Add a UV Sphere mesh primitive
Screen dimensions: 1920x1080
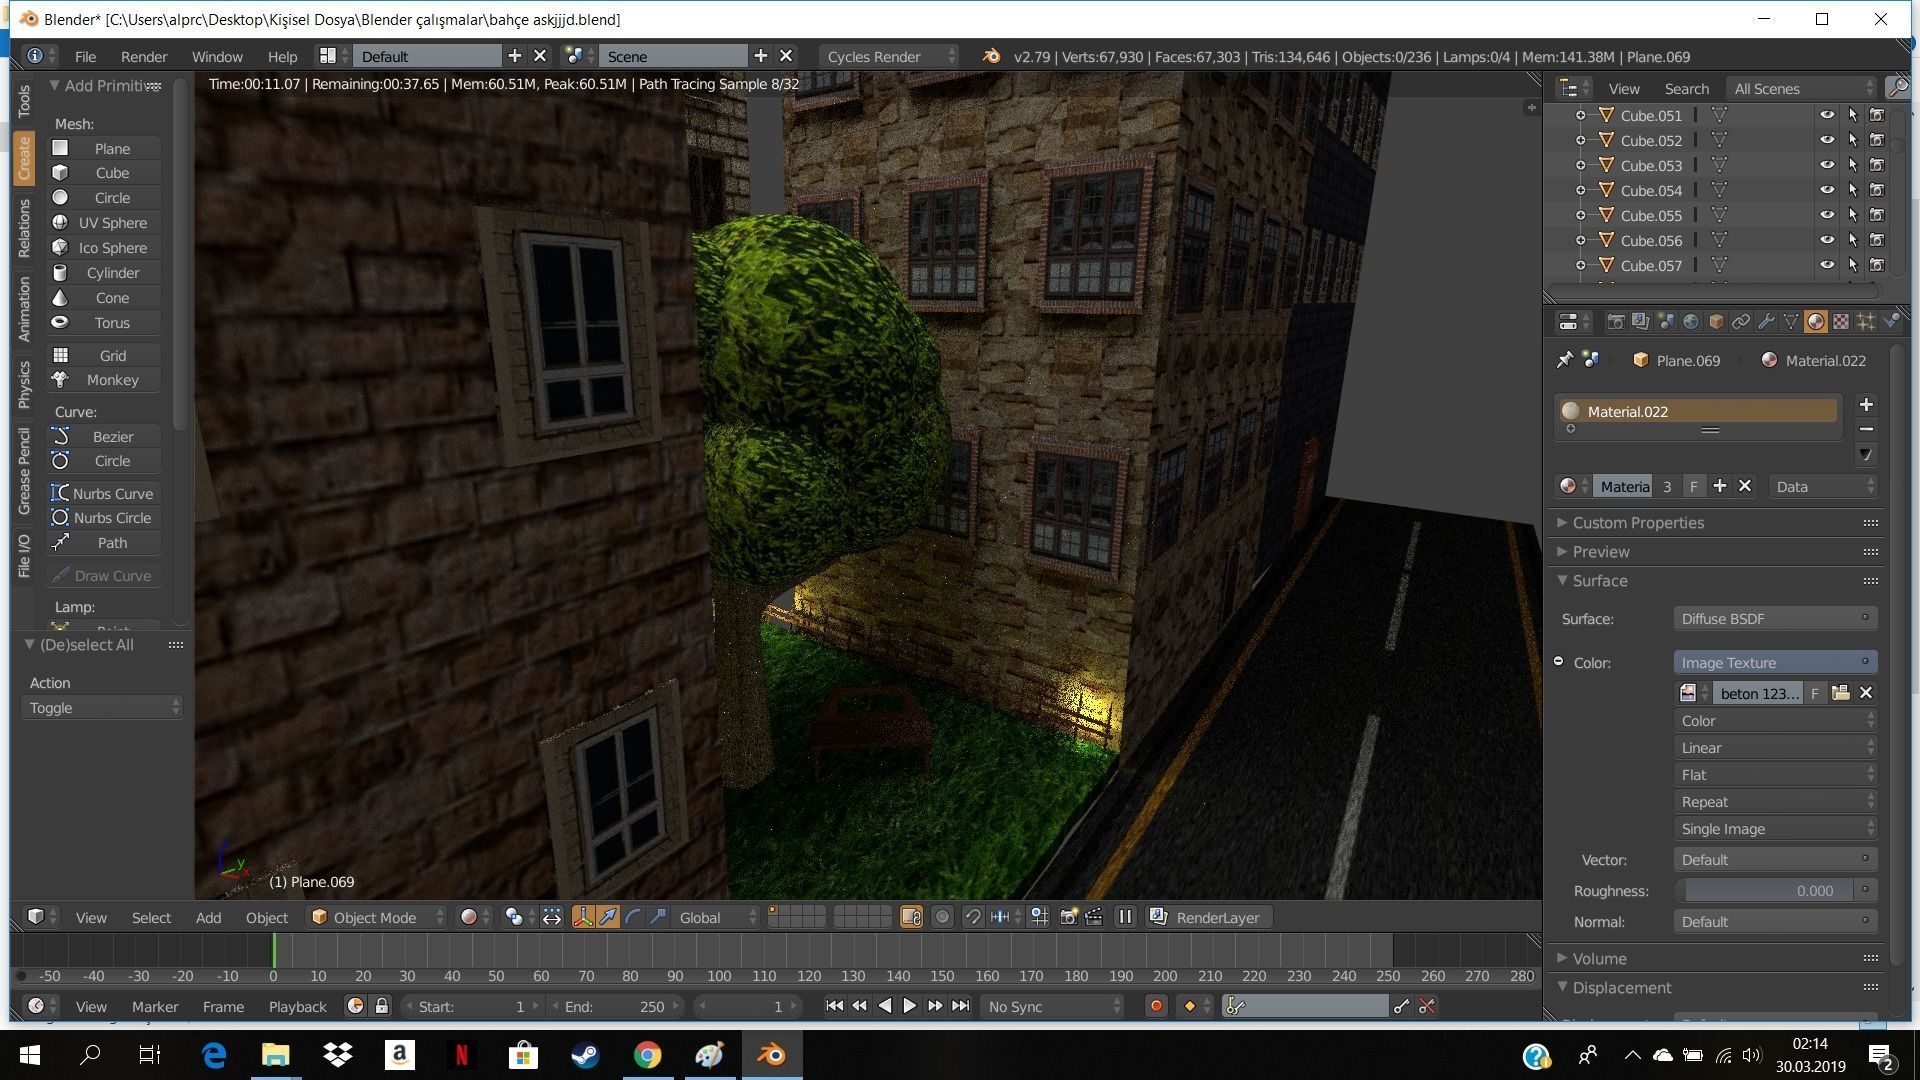[104, 222]
